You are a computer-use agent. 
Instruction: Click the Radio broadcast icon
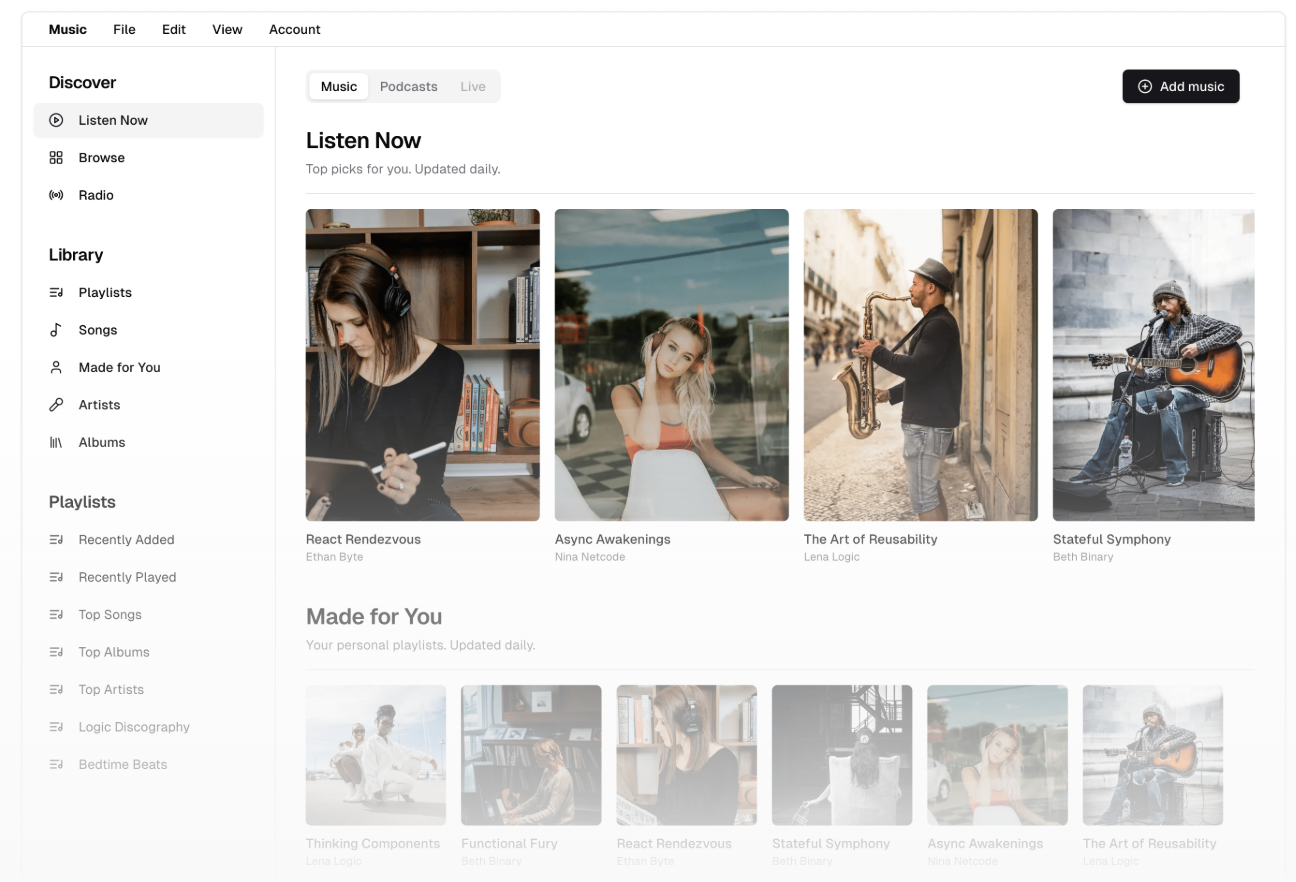56,195
